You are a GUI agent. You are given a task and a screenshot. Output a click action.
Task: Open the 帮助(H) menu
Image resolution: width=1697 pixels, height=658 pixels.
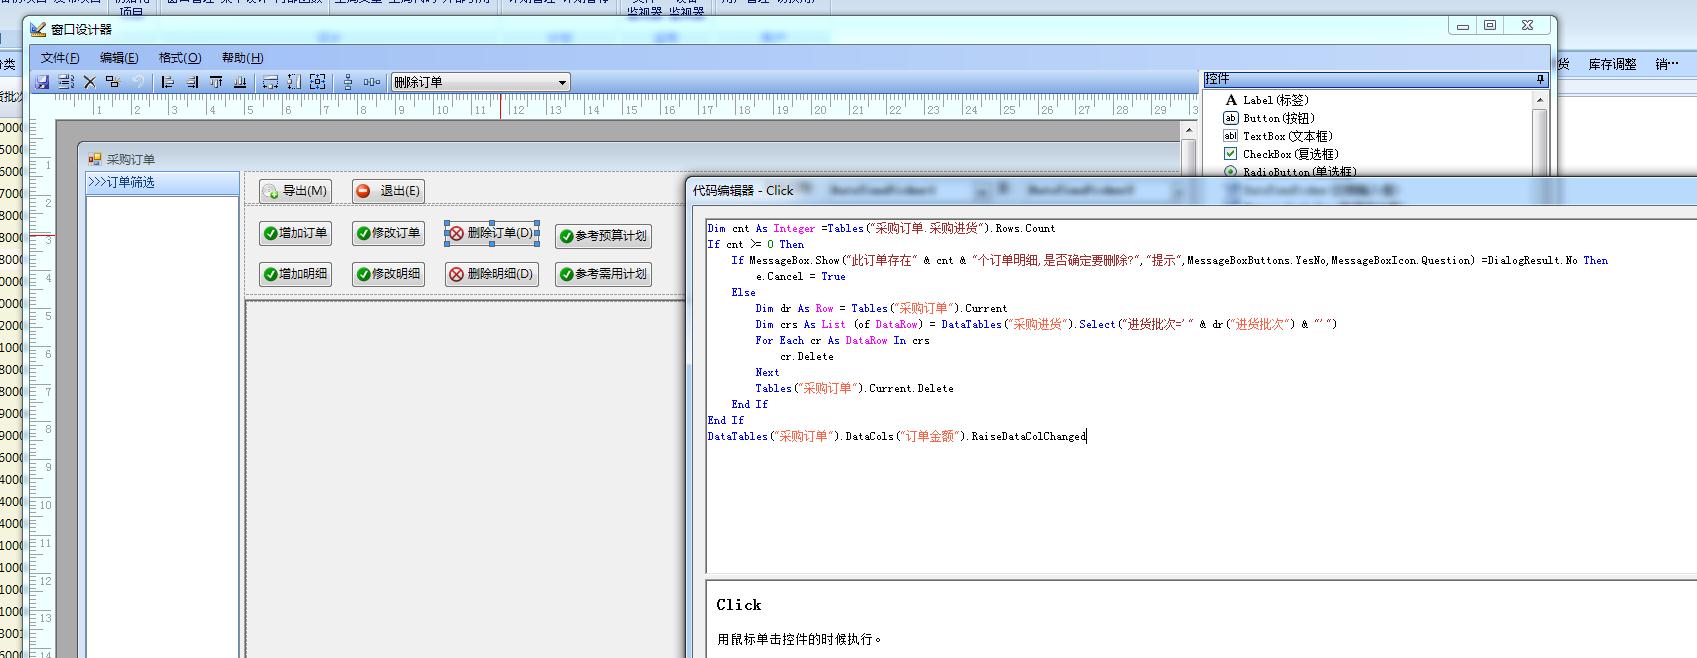[242, 58]
